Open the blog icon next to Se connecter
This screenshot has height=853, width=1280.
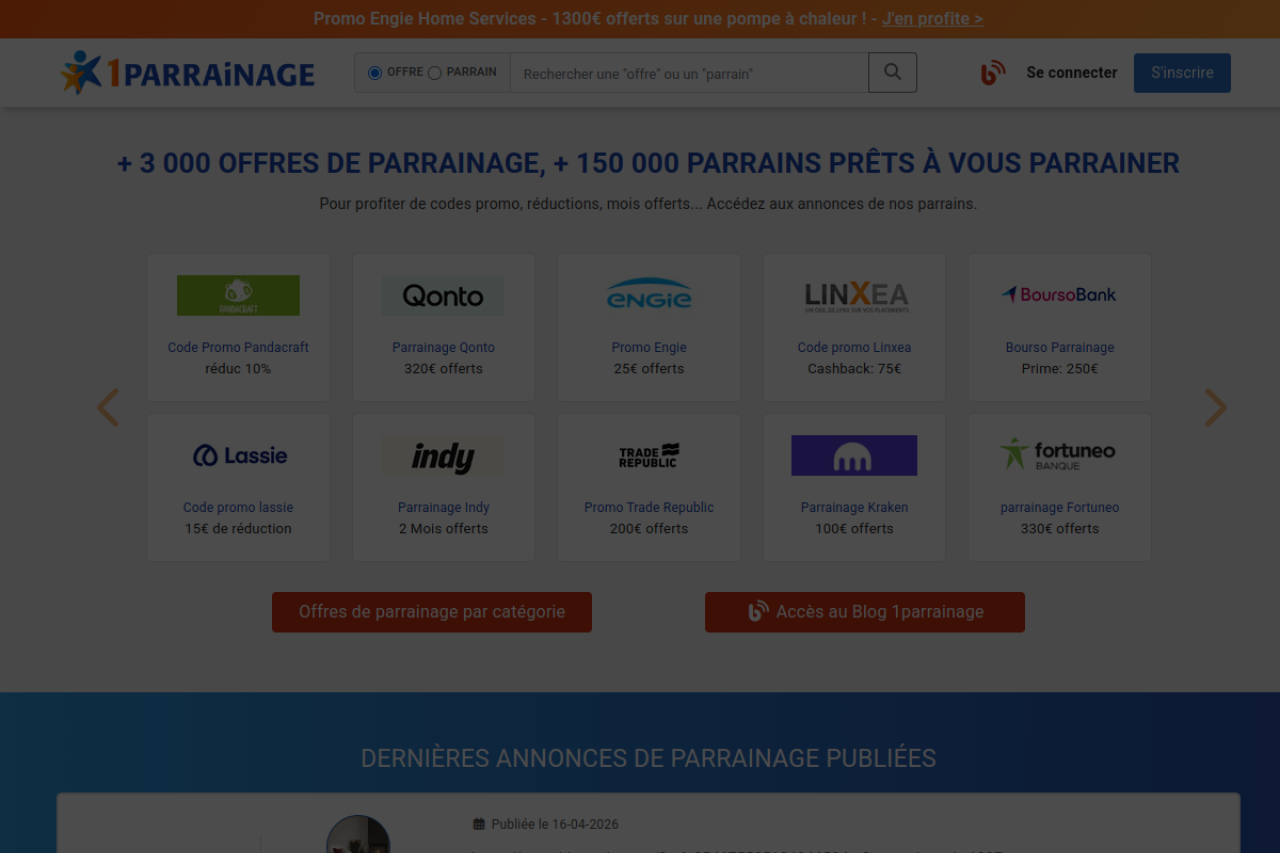[x=992, y=73]
